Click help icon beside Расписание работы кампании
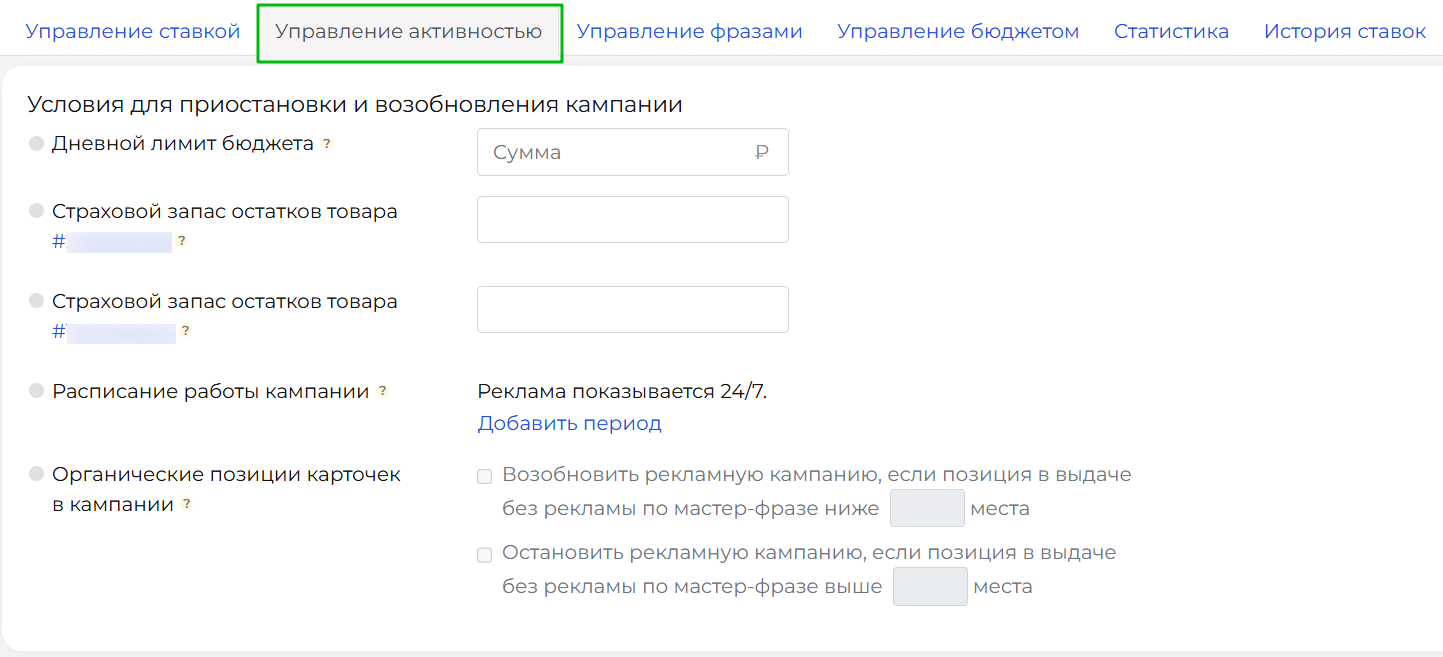Screen dimensions: 1443x657 (x=382, y=392)
